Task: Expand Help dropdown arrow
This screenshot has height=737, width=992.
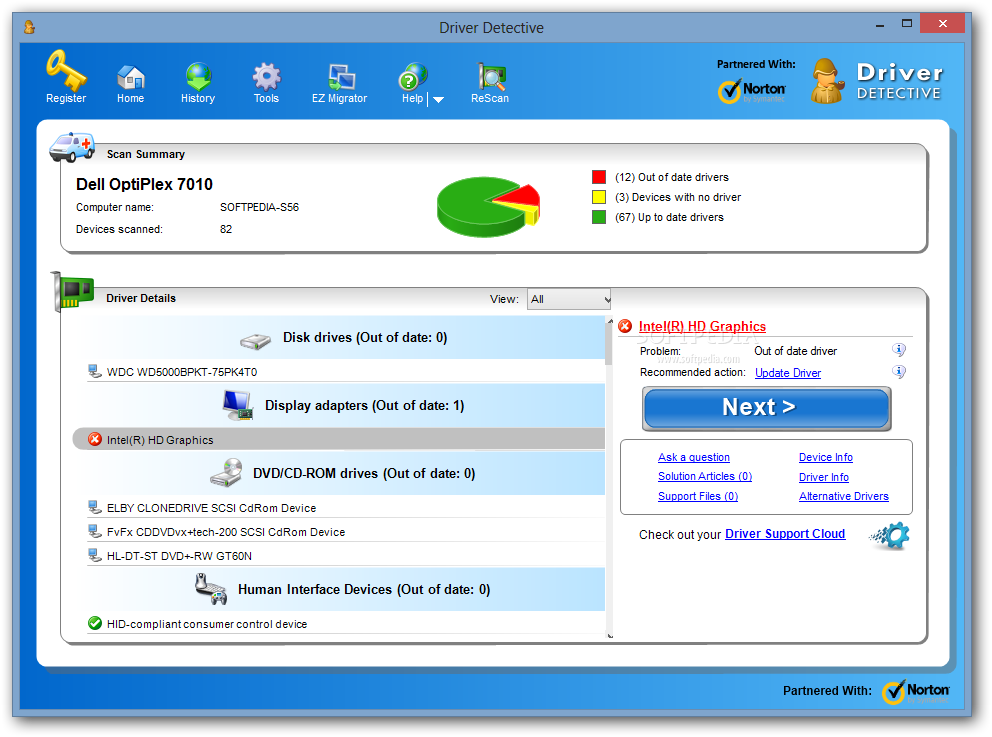Action: click(438, 100)
